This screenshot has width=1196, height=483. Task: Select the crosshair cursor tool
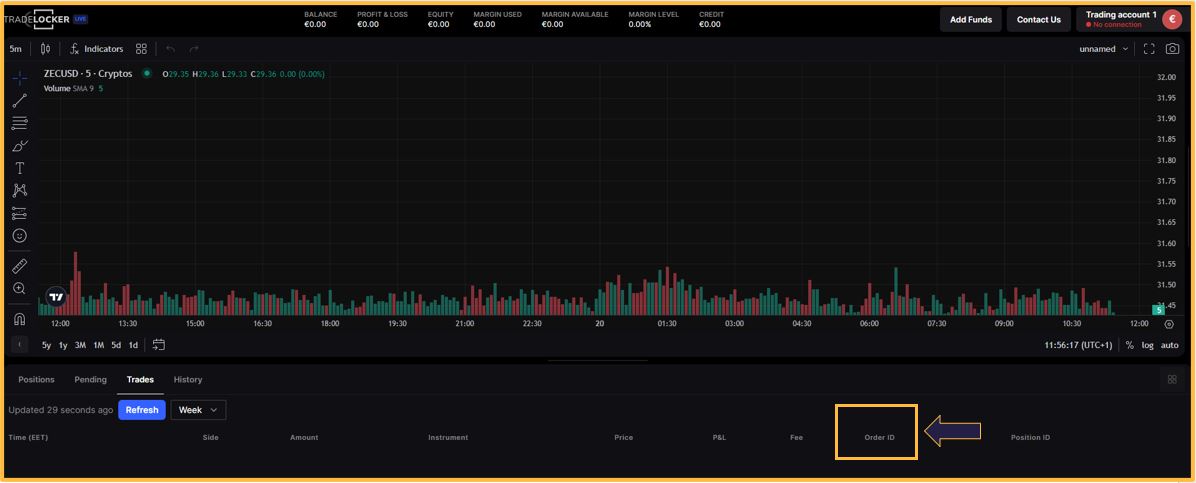click(20, 77)
